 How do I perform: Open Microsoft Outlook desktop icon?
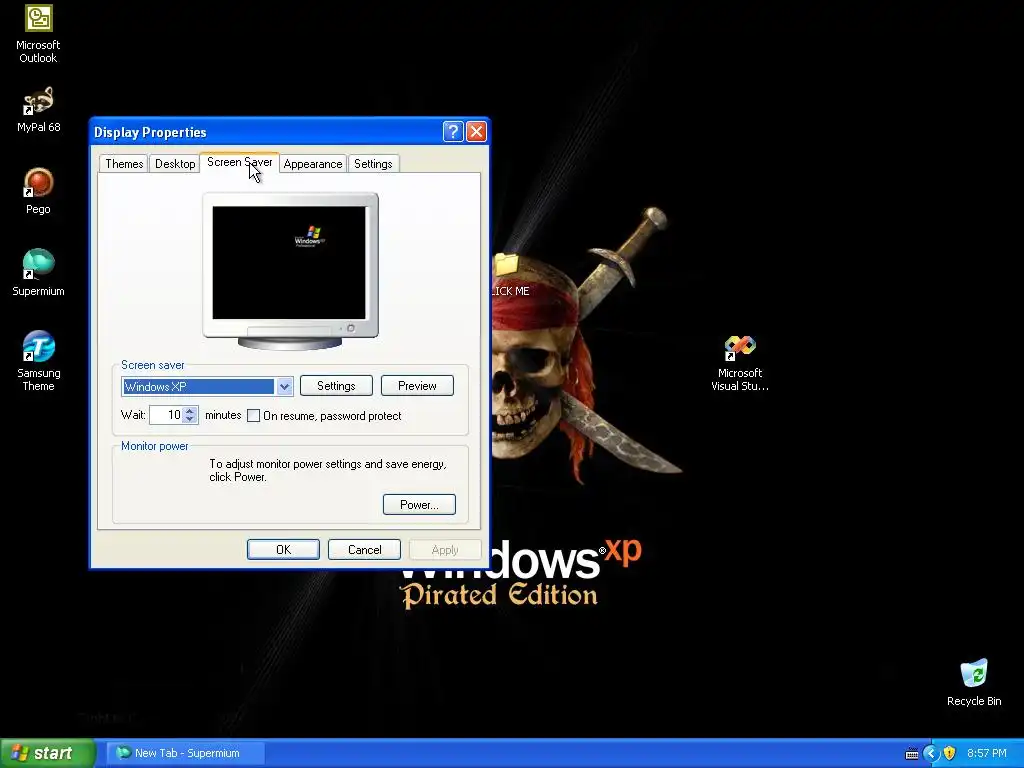pyautogui.click(x=38, y=33)
